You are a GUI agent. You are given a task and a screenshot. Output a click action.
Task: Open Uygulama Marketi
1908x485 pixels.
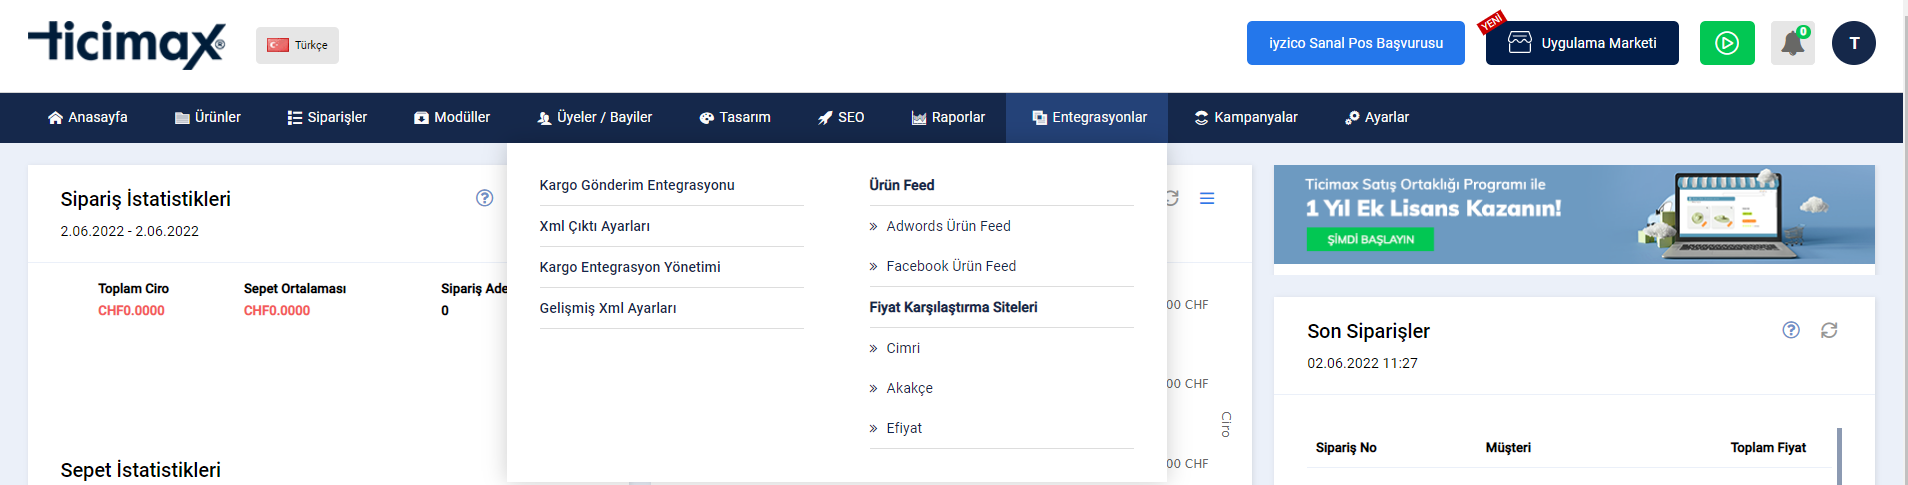point(1582,43)
